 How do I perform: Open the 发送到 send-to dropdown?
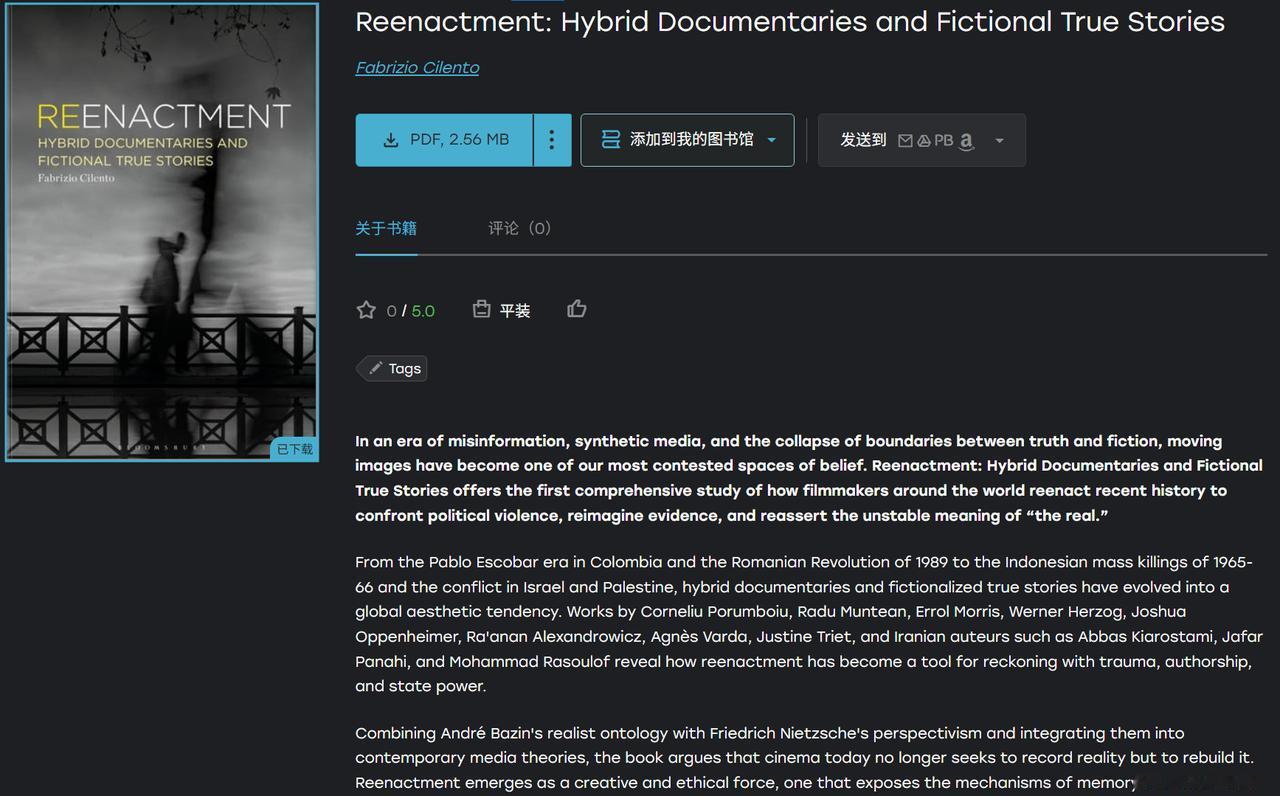922,140
